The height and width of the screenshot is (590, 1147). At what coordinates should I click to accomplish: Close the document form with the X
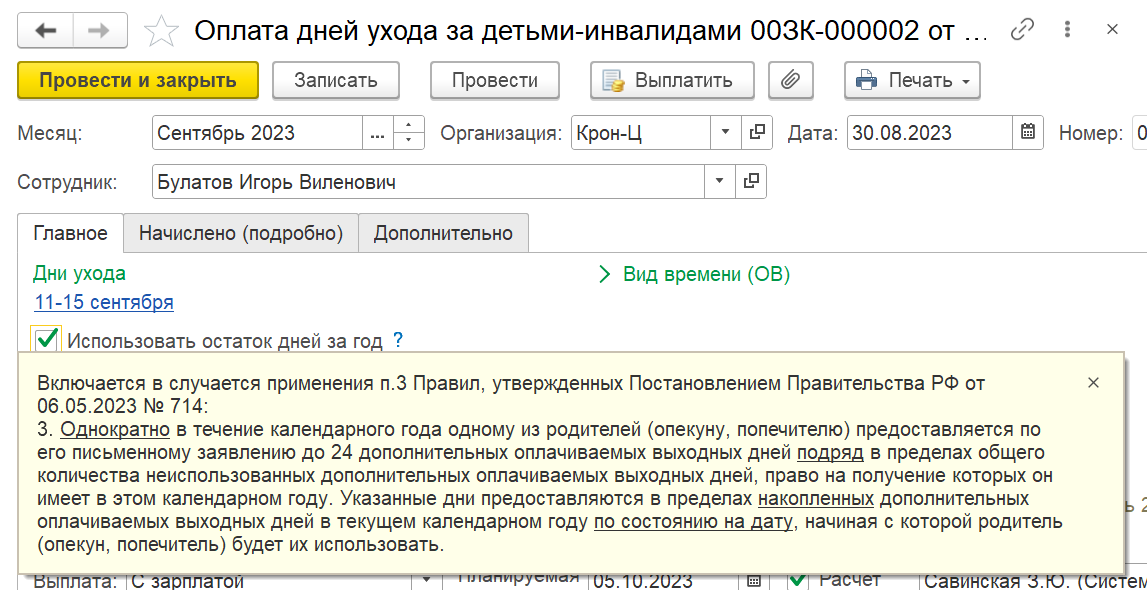1113,30
